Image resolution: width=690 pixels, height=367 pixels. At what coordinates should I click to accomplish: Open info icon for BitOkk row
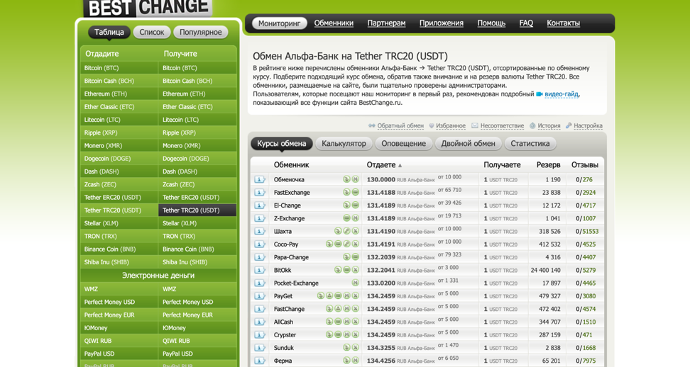click(x=260, y=270)
